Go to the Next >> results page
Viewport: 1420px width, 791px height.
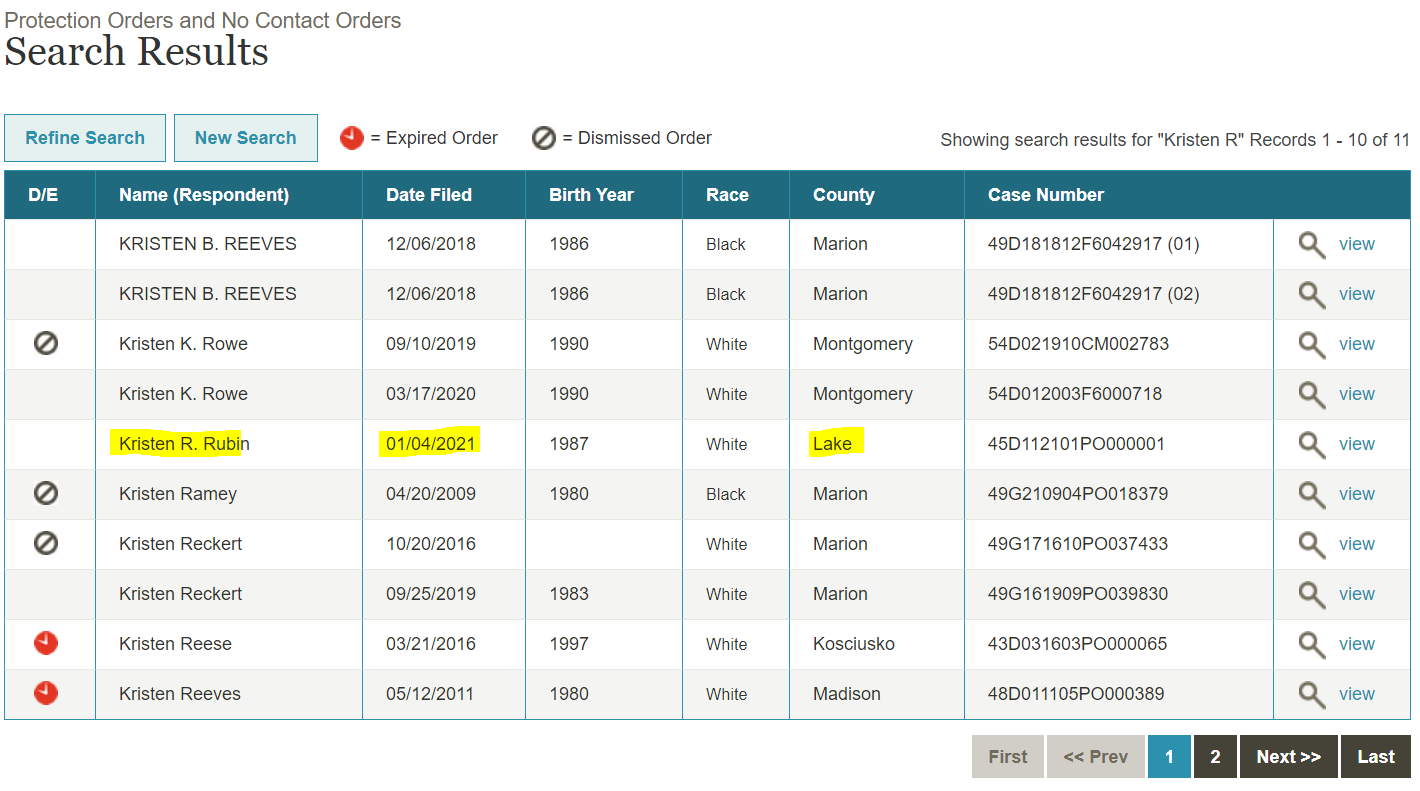(x=1289, y=757)
